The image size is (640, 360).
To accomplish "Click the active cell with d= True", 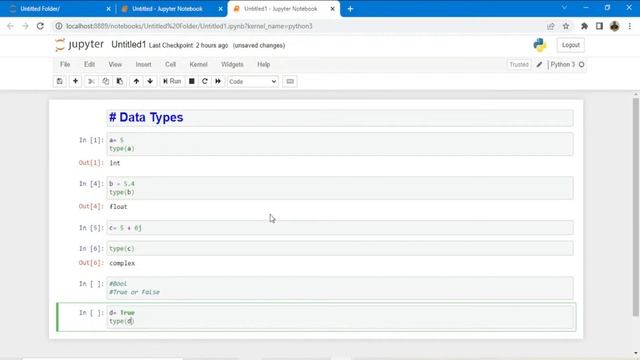I will pyautogui.click(x=340, y=317).
